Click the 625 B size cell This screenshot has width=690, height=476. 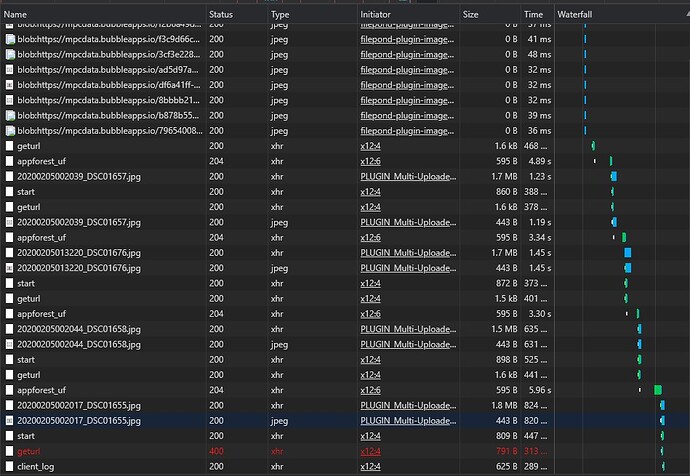coord(506,466)
